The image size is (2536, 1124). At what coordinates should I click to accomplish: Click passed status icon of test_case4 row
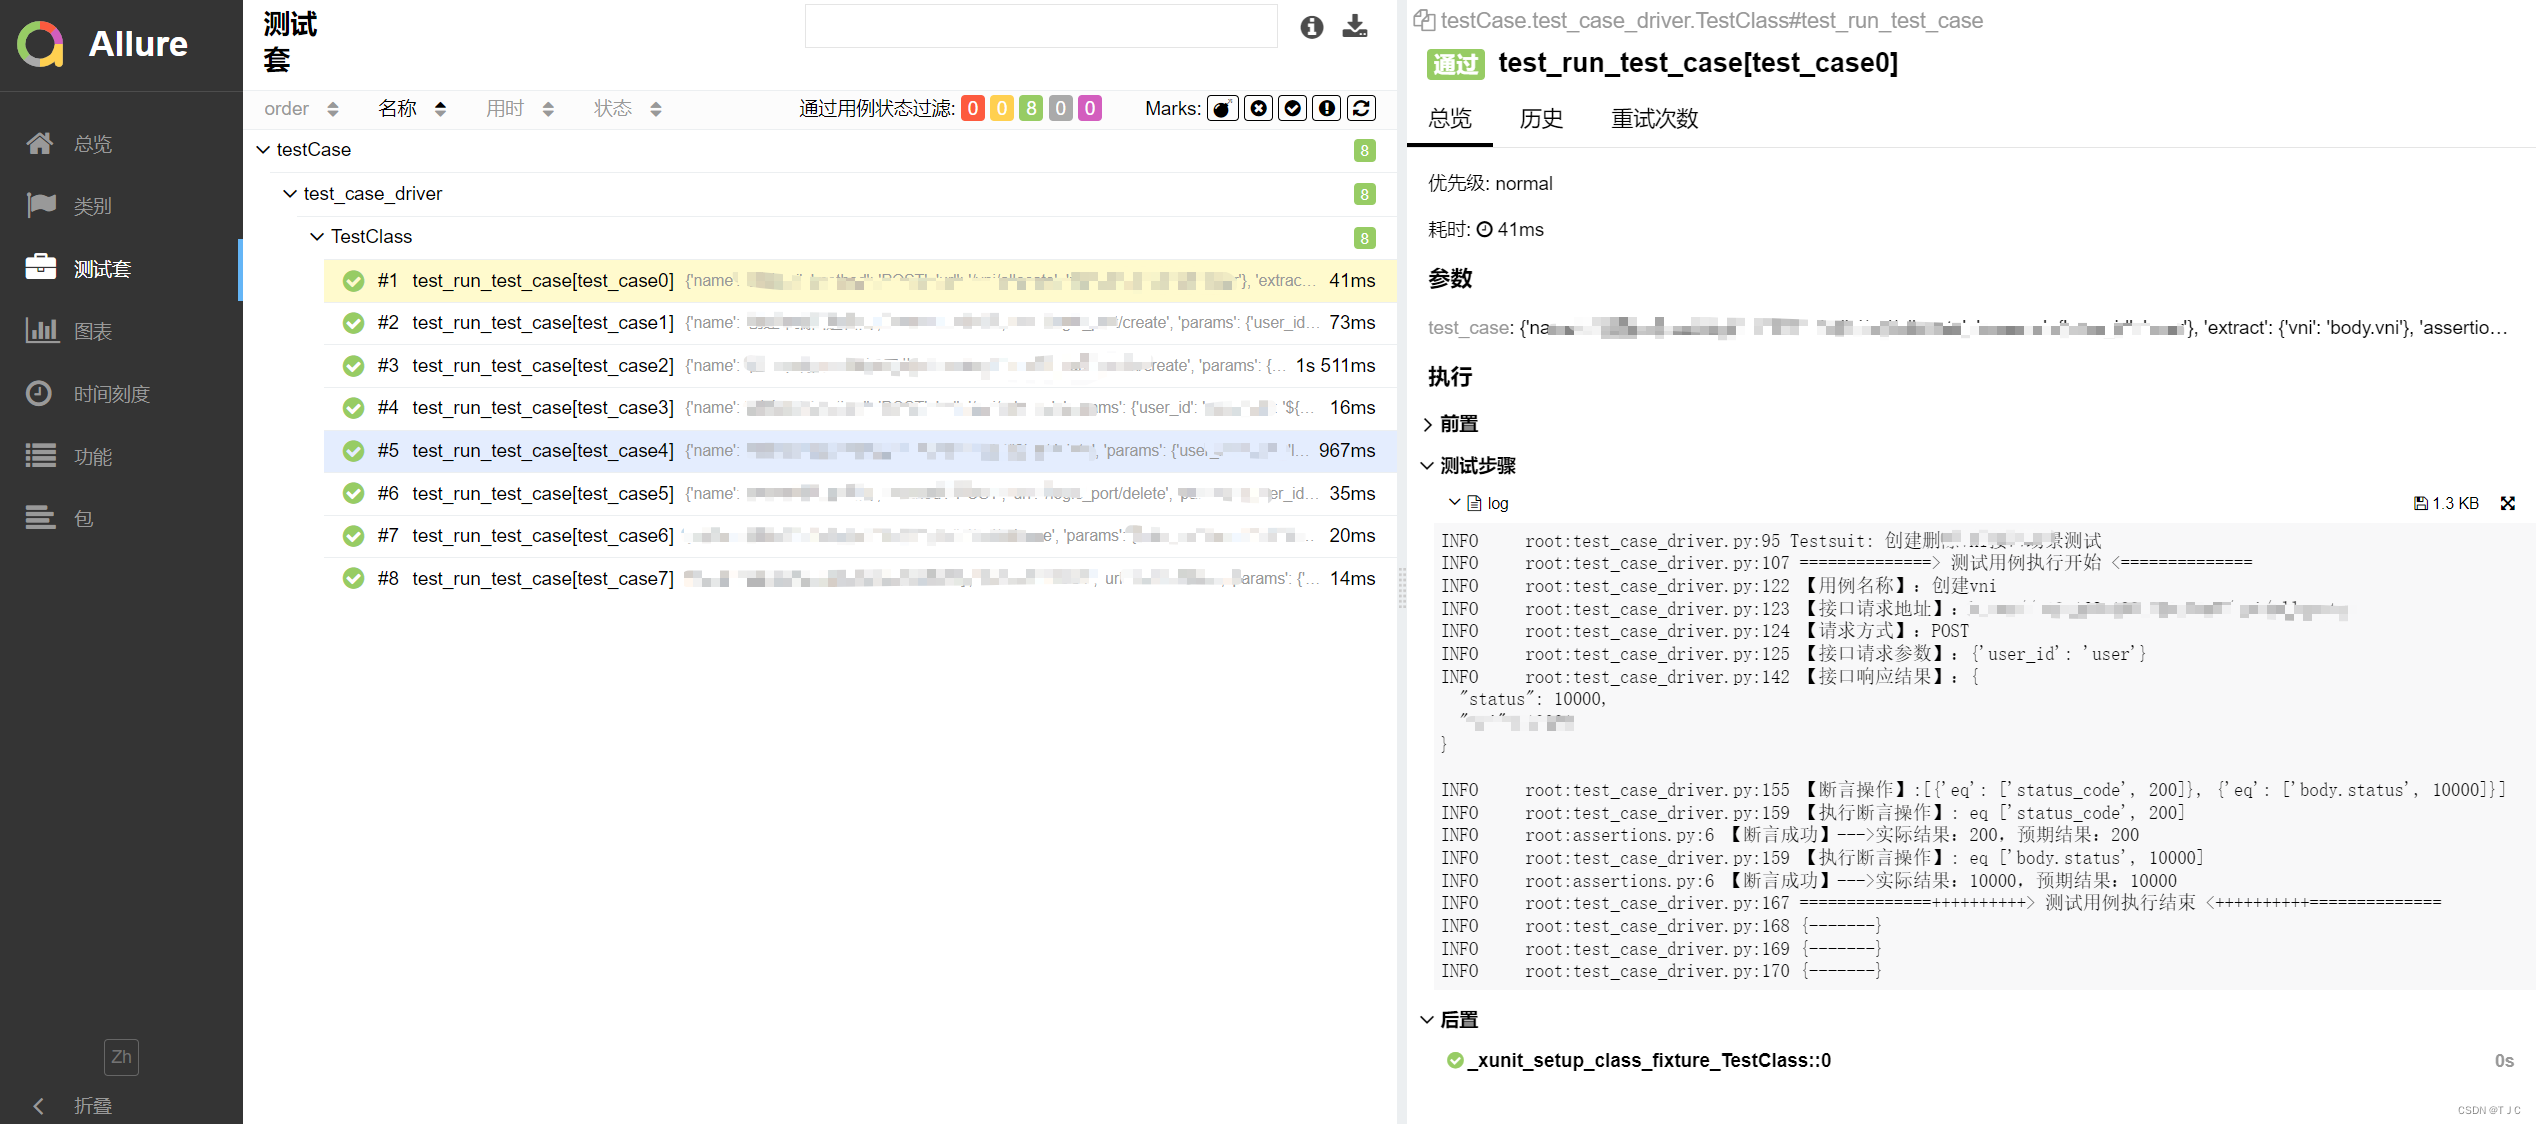pos(353,451)
